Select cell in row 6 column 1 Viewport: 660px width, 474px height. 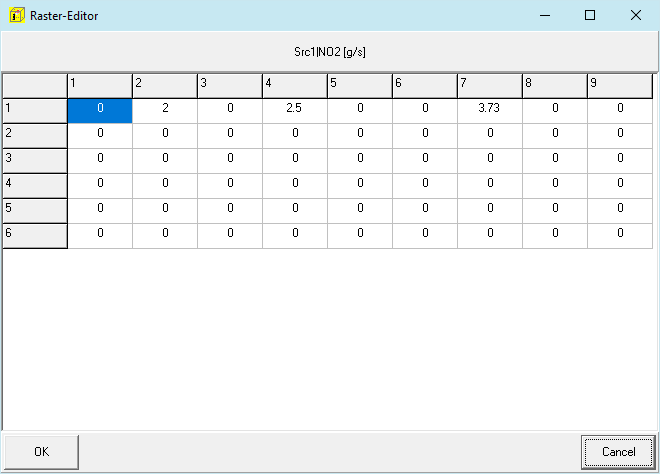tap(100, 236)
